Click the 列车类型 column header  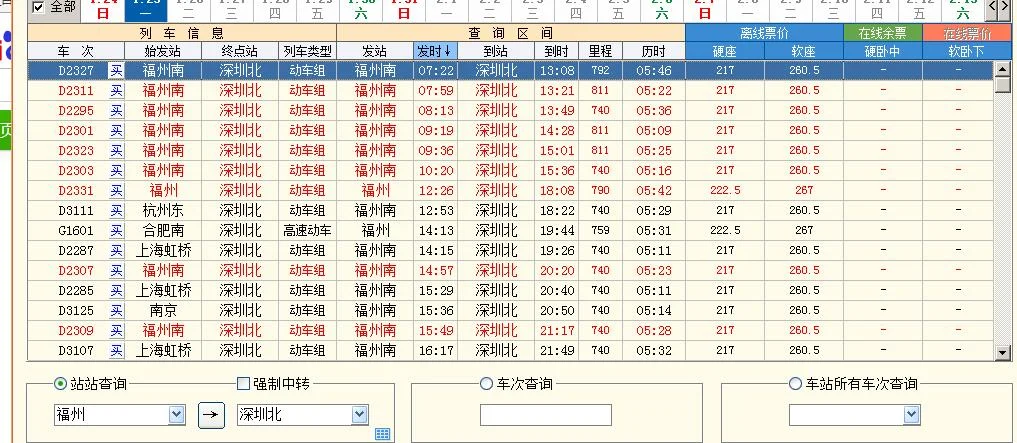(x=307, y=51)
